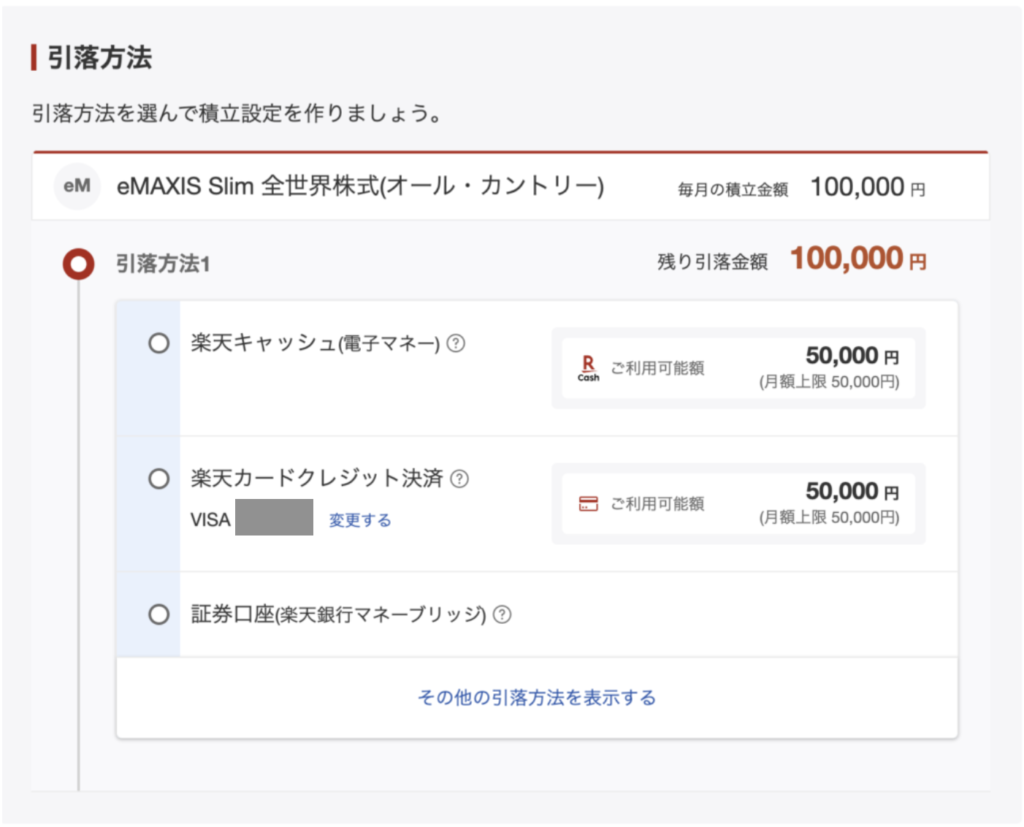Screen dimensions: 1024x827
Task: Select the 楽天カードクレジット決済 radio button
Action: 158,479
